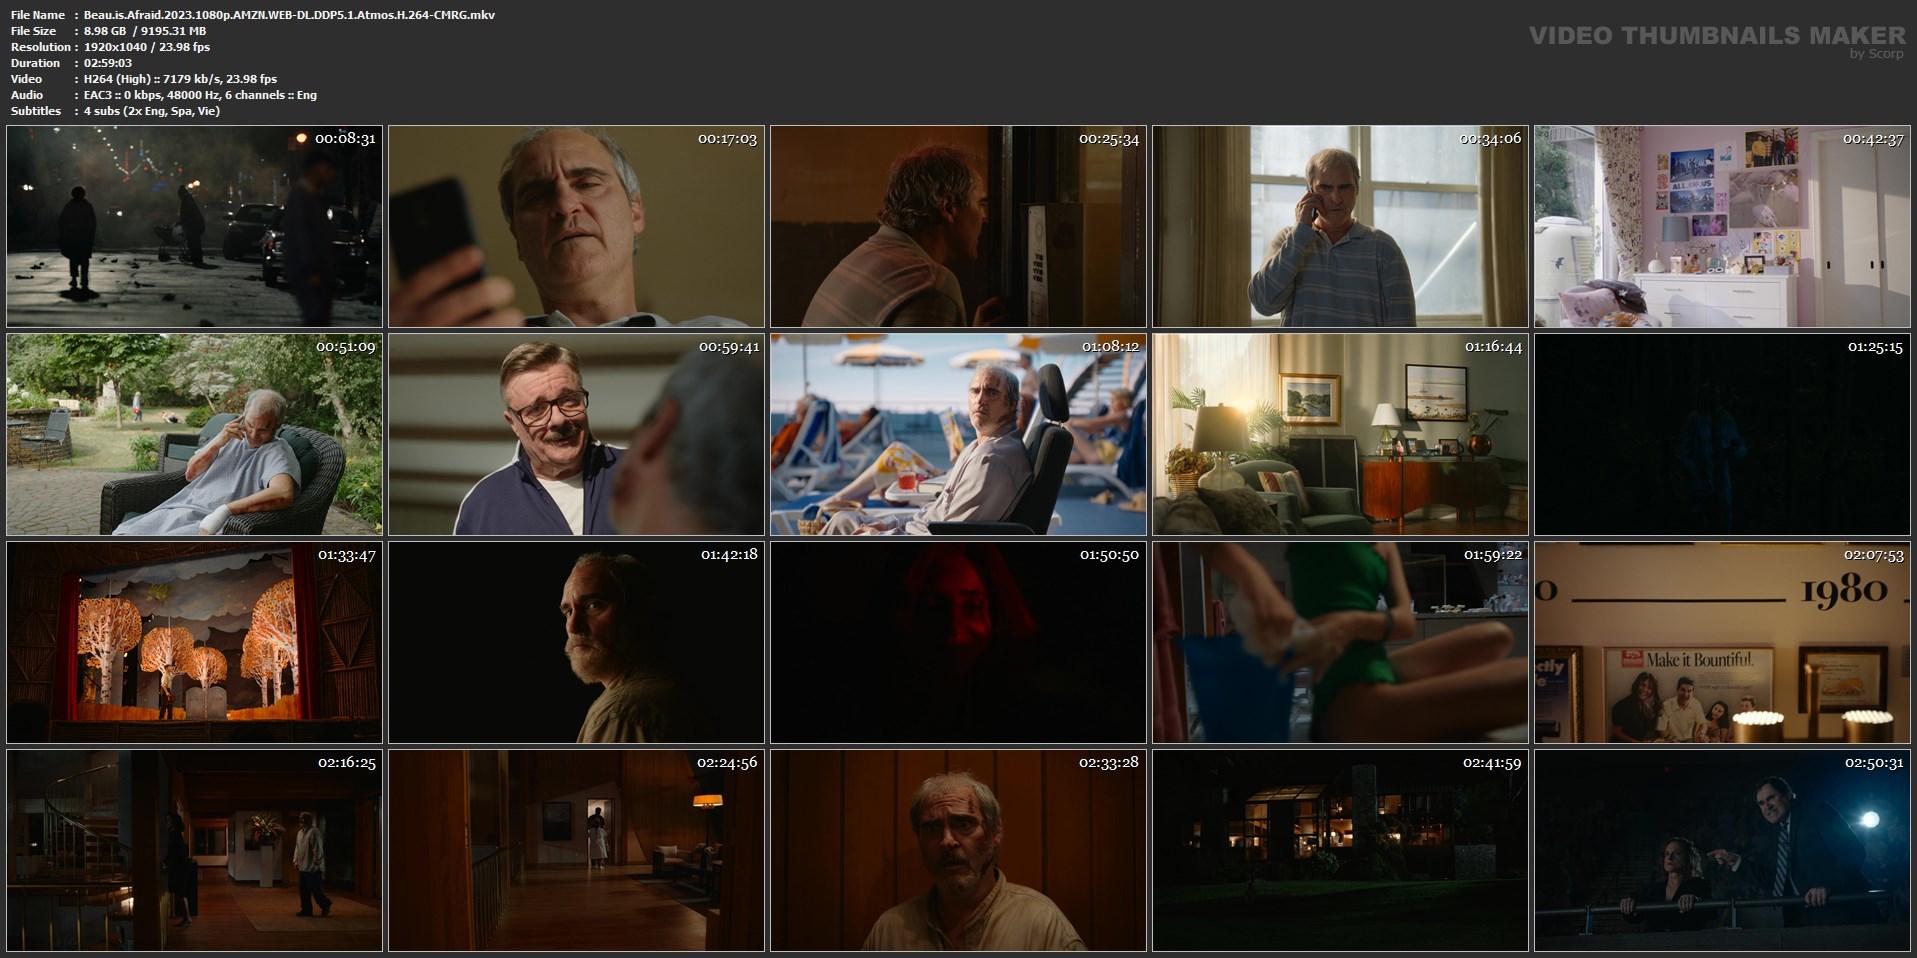Select the thumbnail timestamped 00:08:31
This screenshot has height=958, width=1917.
(194, 226)
